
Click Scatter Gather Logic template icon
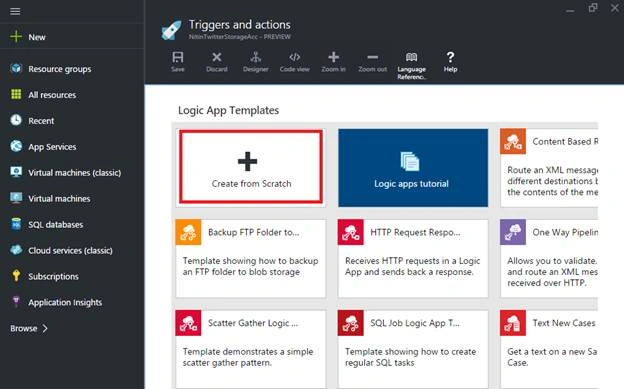click(x=188, y=323)
